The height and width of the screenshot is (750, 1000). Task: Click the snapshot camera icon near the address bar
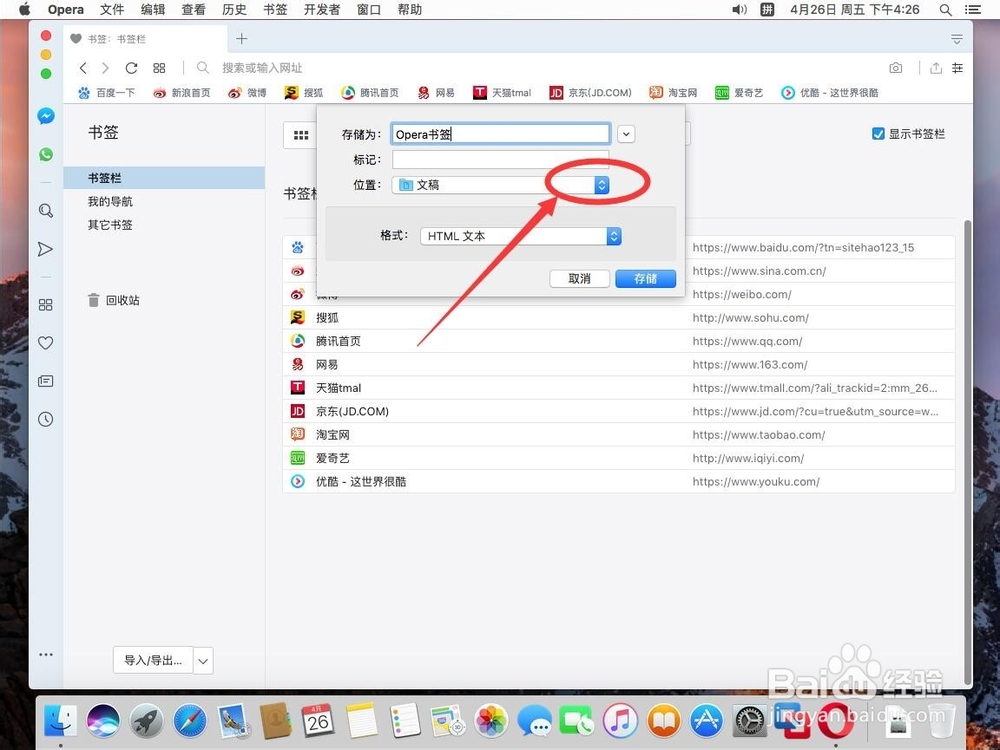pos(895,67)
